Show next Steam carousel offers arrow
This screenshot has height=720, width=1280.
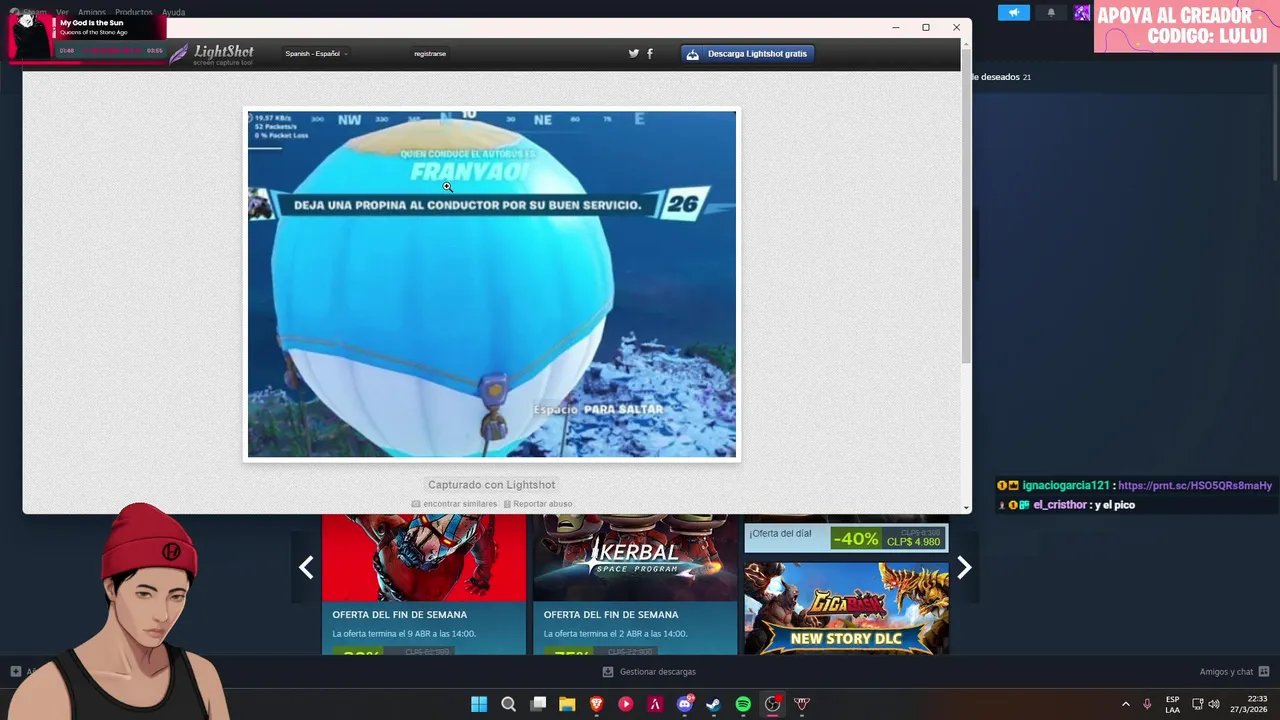(964, 568)
